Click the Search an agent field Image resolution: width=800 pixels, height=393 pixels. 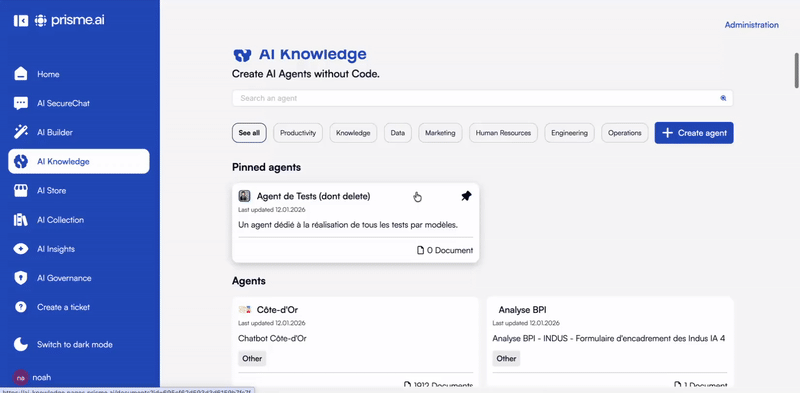coord(482,98)
